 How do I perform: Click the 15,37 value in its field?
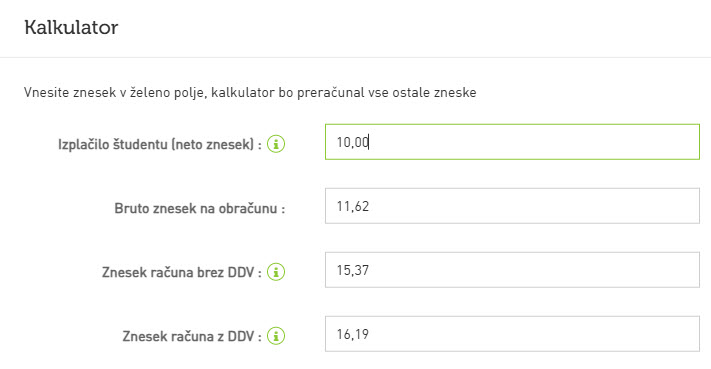352,270
